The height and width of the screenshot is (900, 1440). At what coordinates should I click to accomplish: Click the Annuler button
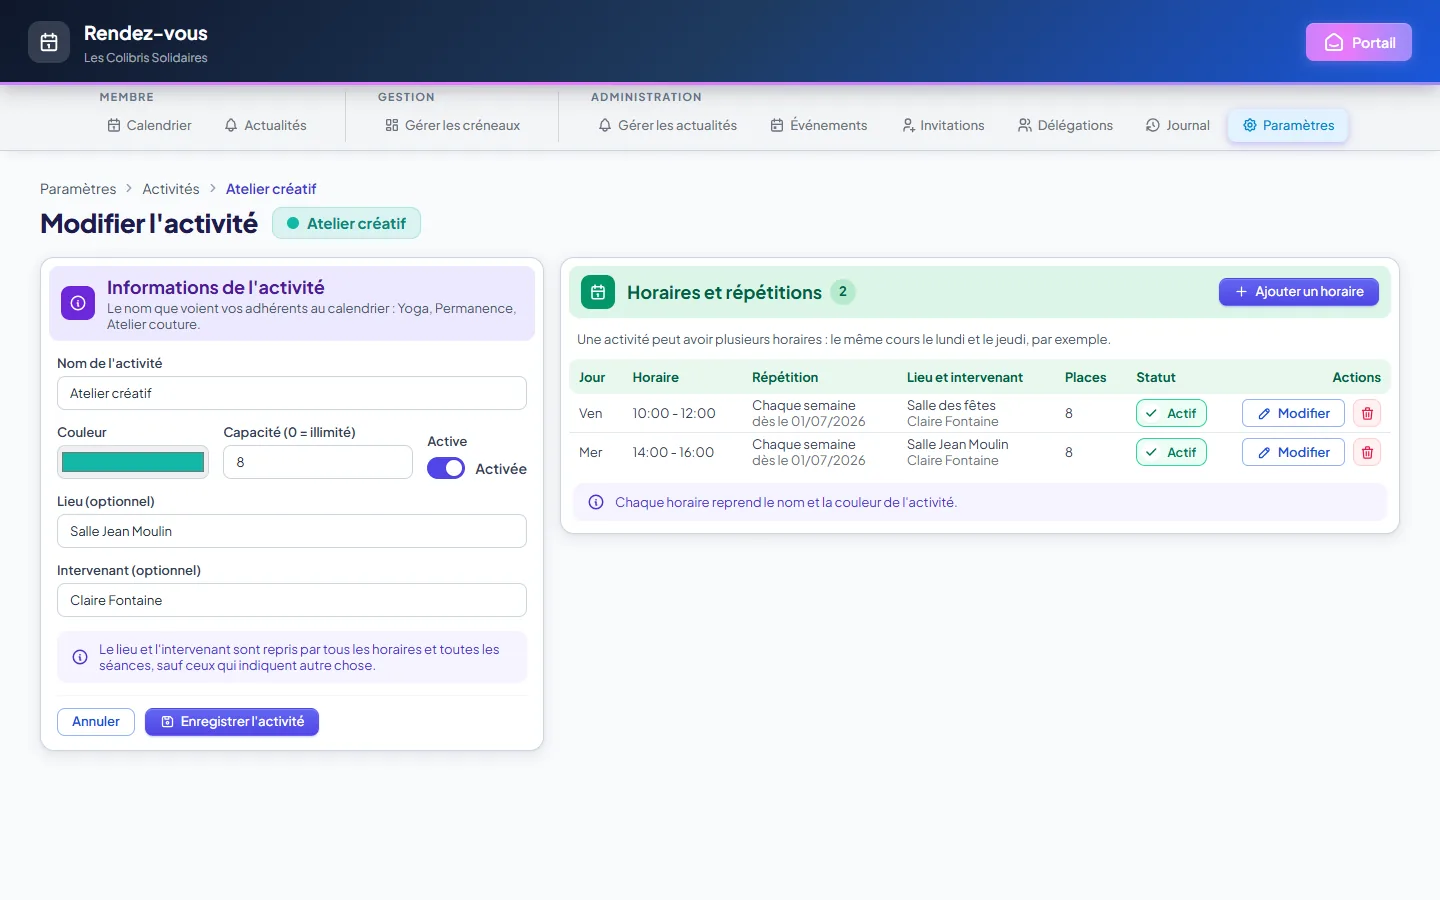tap(96, 722)
